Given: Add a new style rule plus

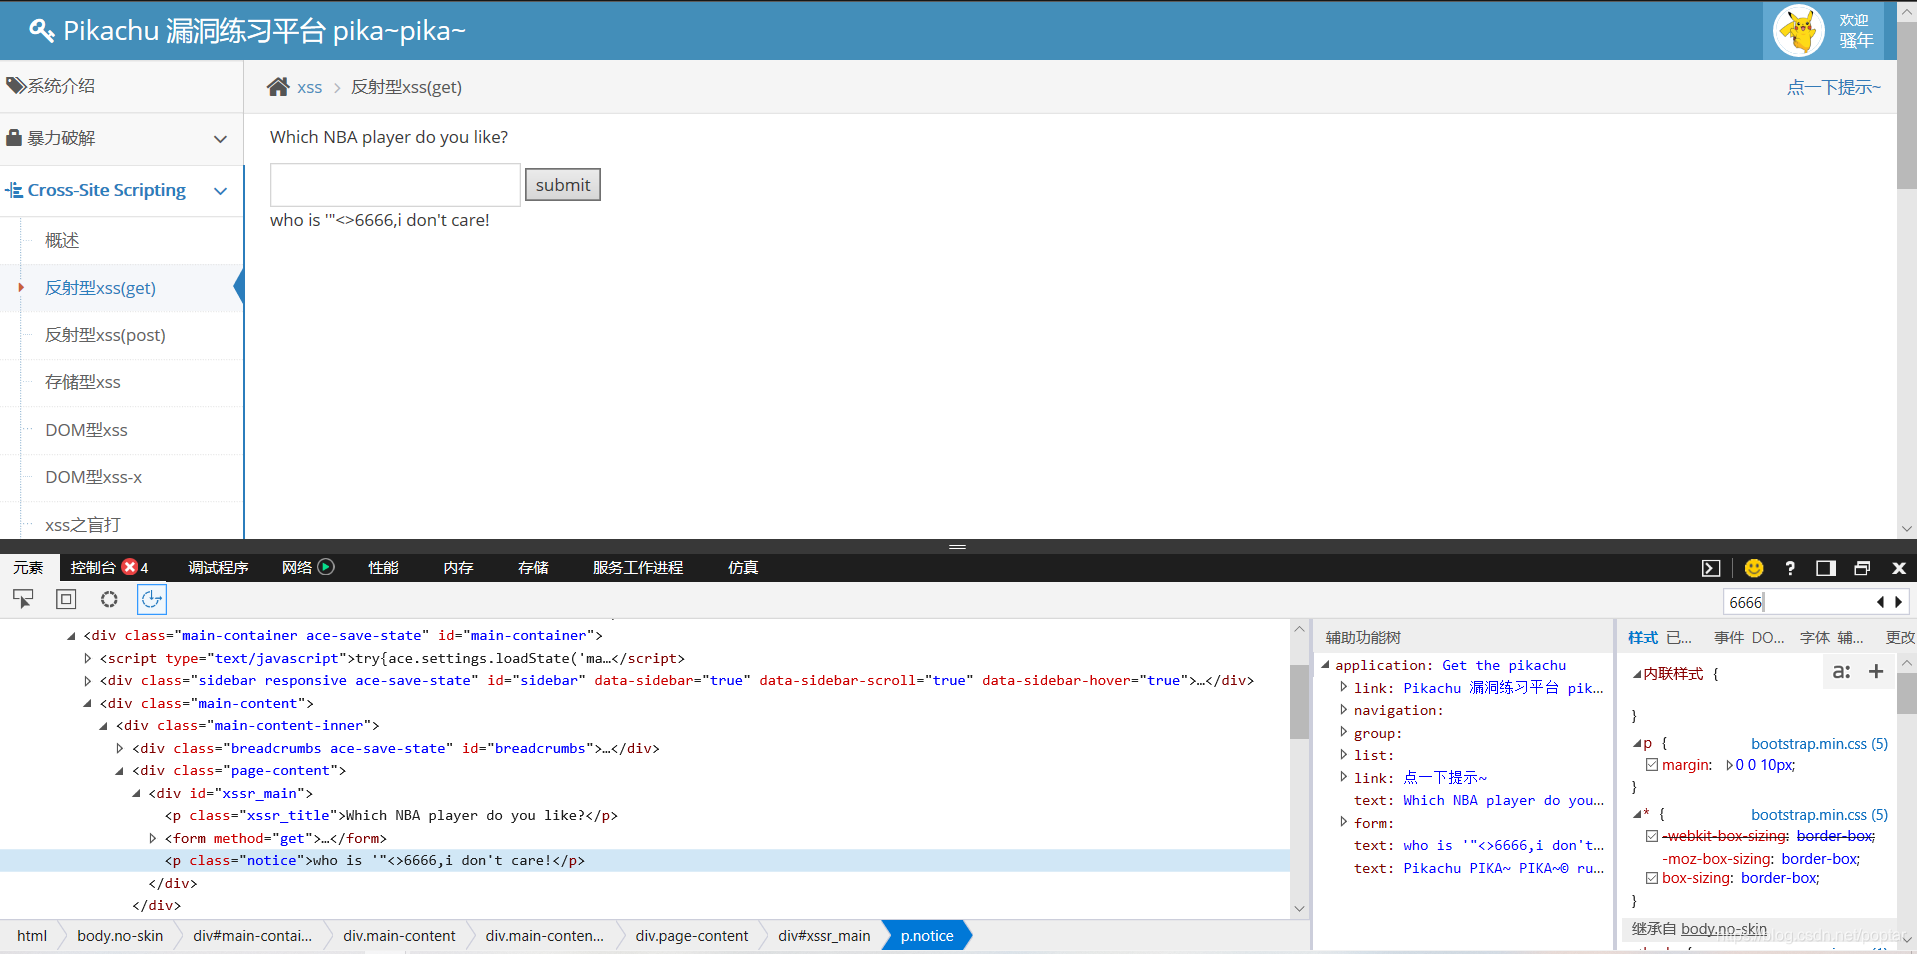Looking at the screenshot, I should (1876, 672).
